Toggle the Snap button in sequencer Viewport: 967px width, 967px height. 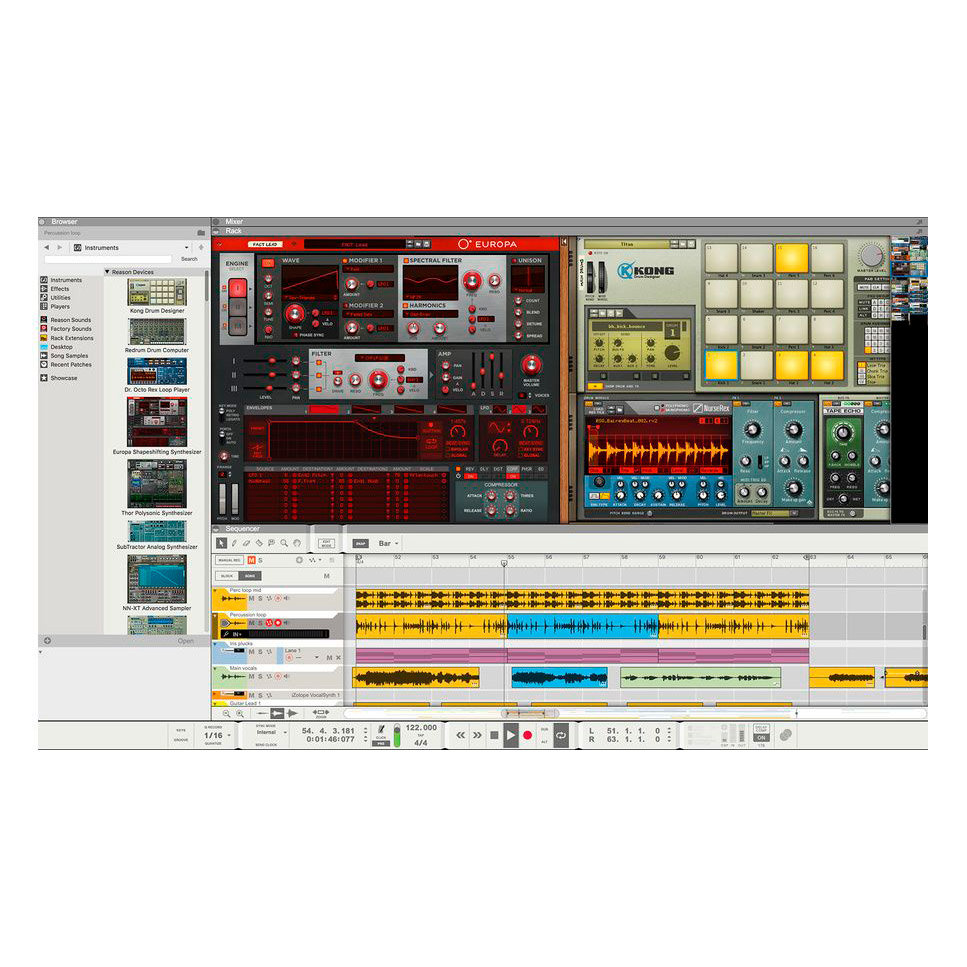360,543
